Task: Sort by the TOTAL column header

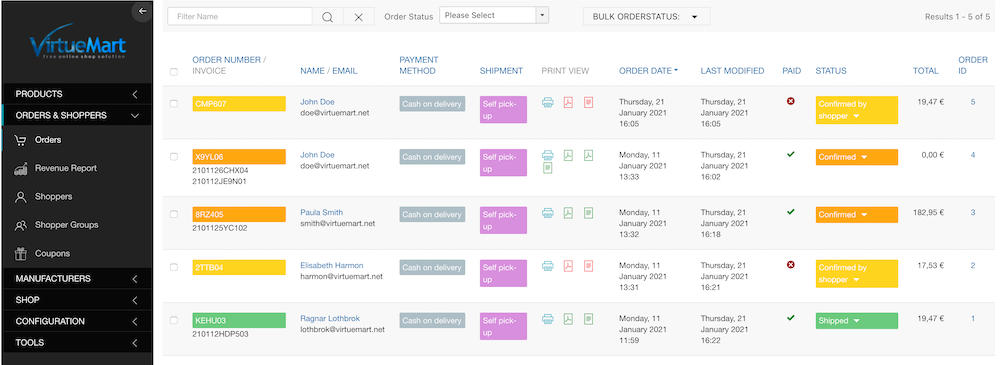Action: click(x=925, y=71)
